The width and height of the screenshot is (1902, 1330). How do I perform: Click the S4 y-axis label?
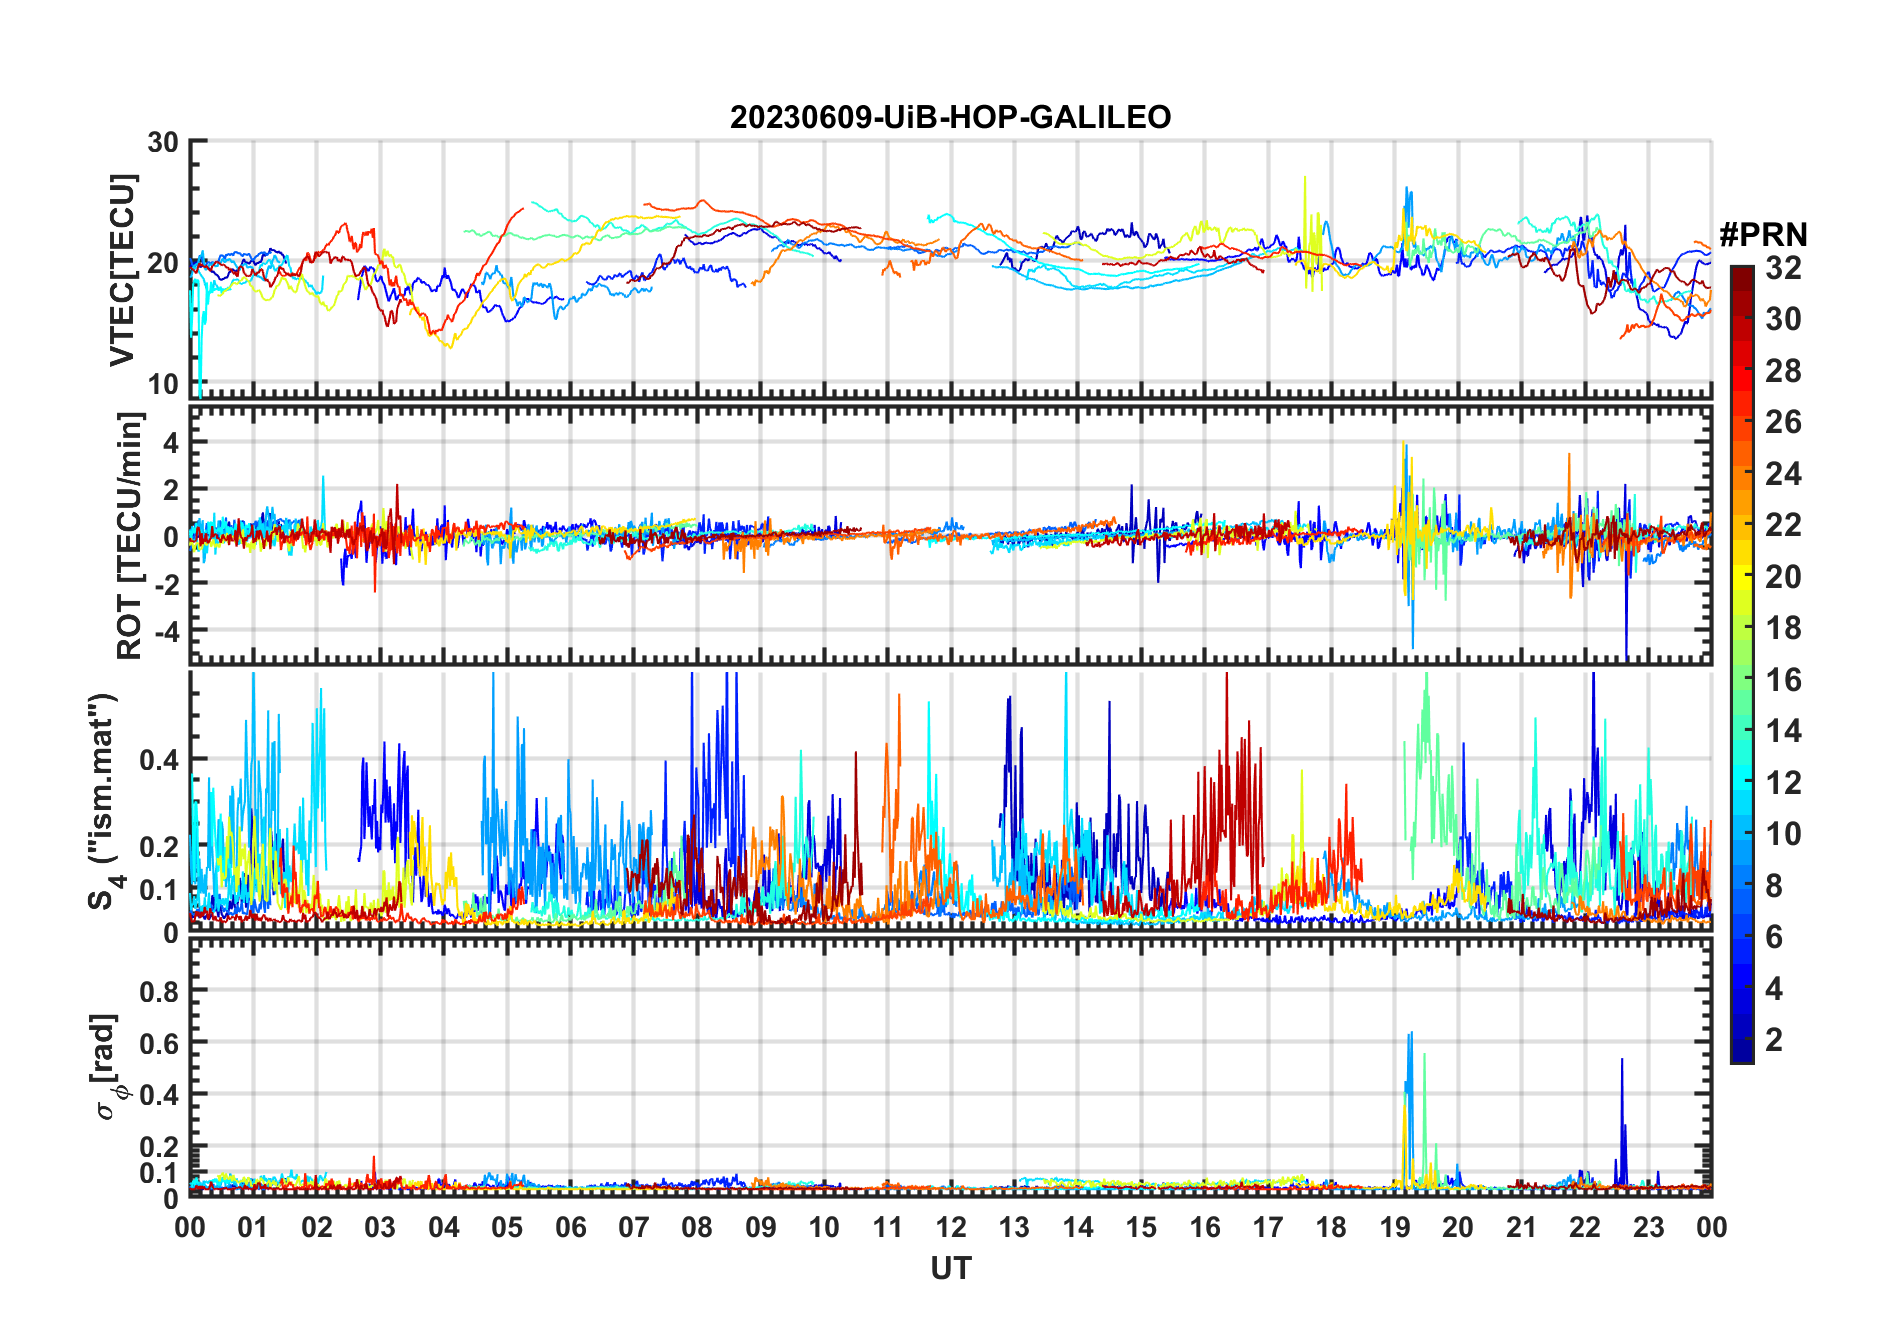(104, 801)
